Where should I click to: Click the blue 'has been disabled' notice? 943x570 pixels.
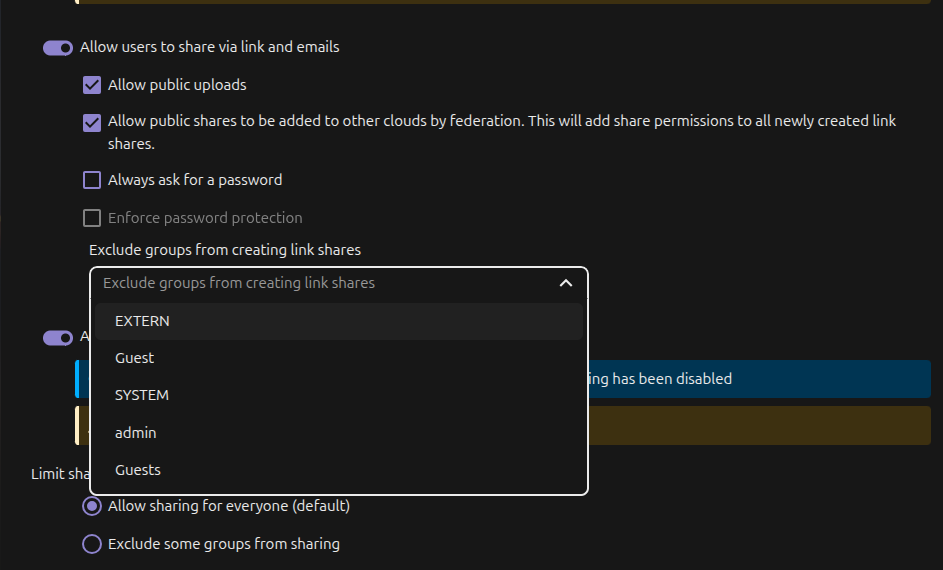click(x=760, y=379)
